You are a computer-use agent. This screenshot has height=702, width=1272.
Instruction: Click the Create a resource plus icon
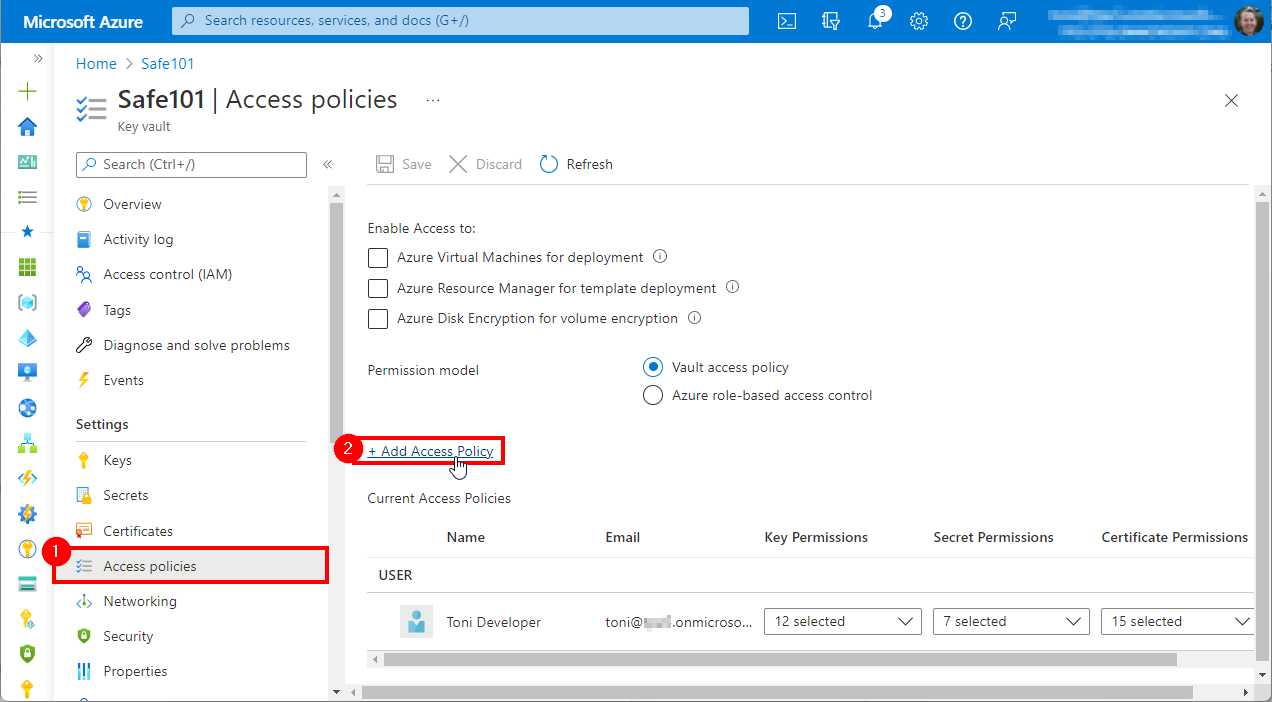coord(27,92)
